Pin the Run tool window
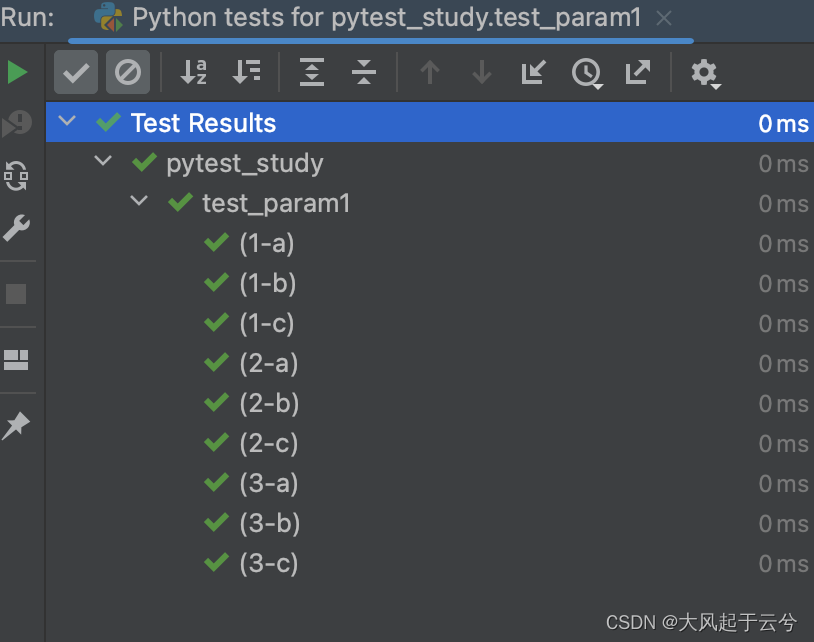The image size is (814, 642). tap(18, 425)
